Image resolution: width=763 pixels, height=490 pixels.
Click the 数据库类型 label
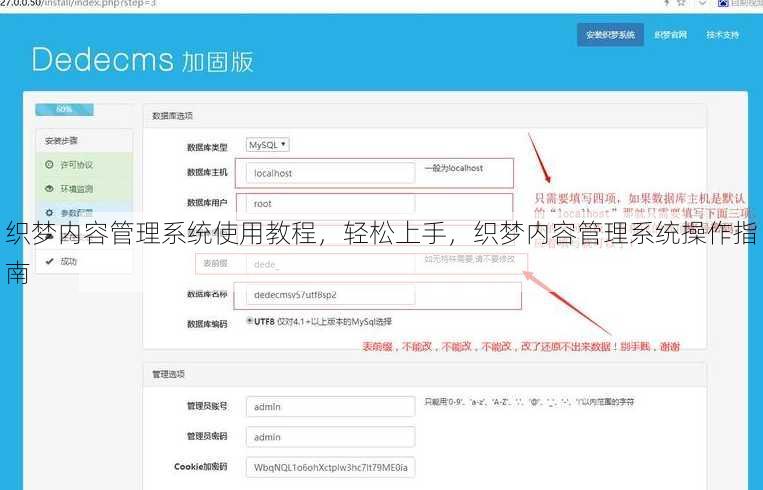tap(207, 147)
